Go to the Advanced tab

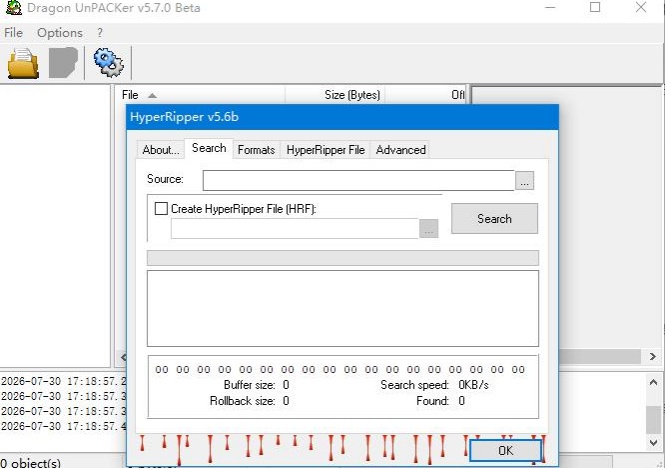(x=401, y=150)
